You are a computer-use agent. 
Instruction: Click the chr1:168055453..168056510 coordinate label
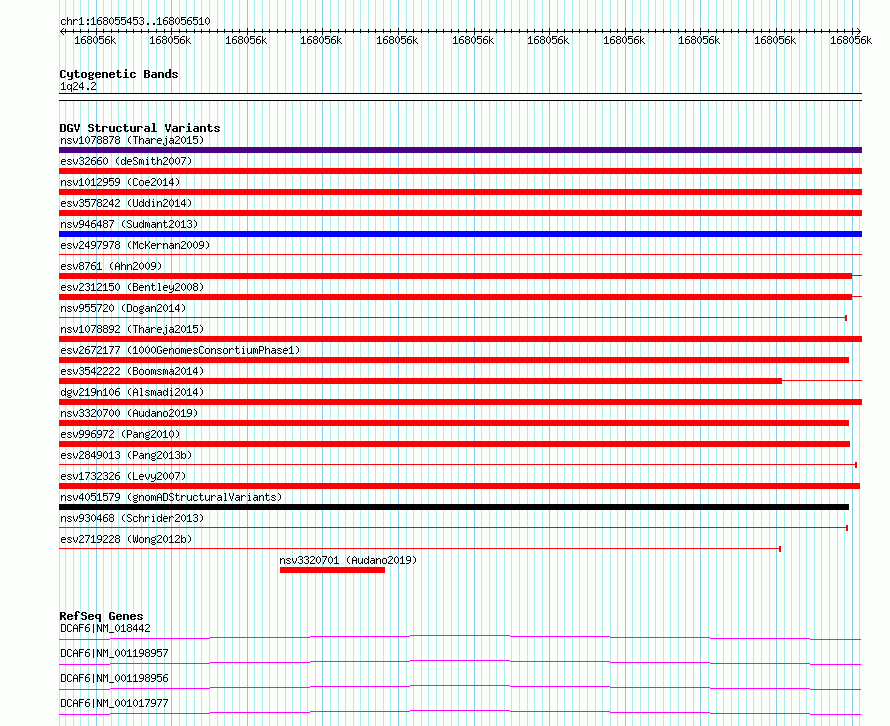pos(135,22)
